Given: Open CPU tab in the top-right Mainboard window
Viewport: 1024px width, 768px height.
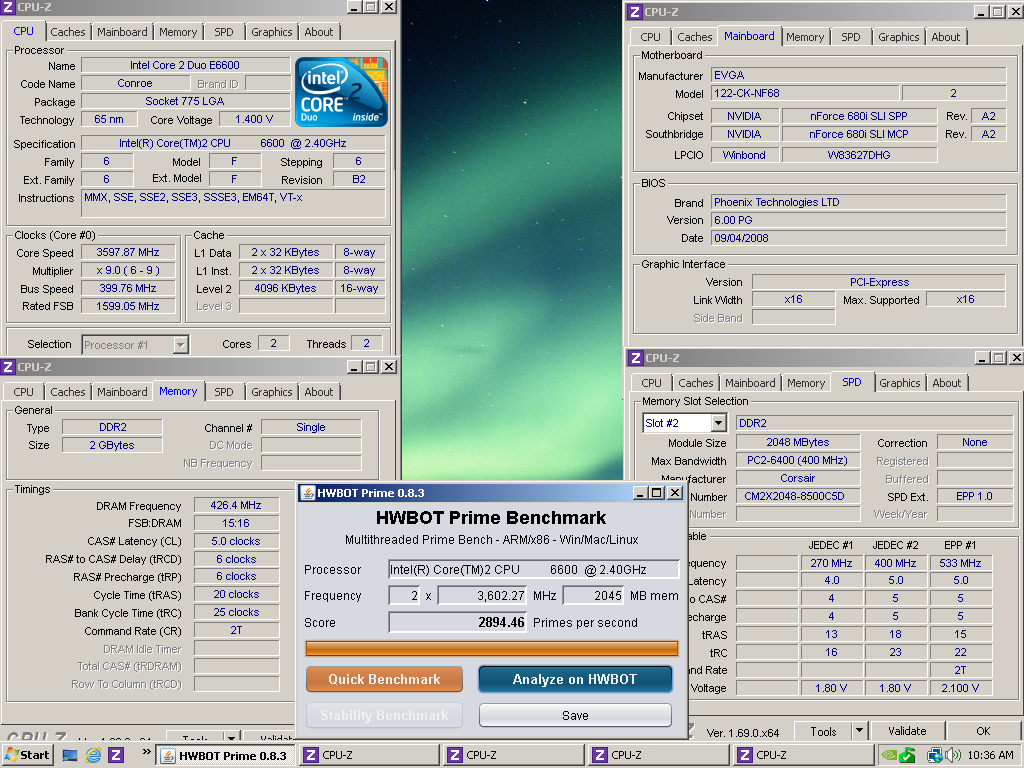Looking at the screenshot, I should (x=650, y=37).
